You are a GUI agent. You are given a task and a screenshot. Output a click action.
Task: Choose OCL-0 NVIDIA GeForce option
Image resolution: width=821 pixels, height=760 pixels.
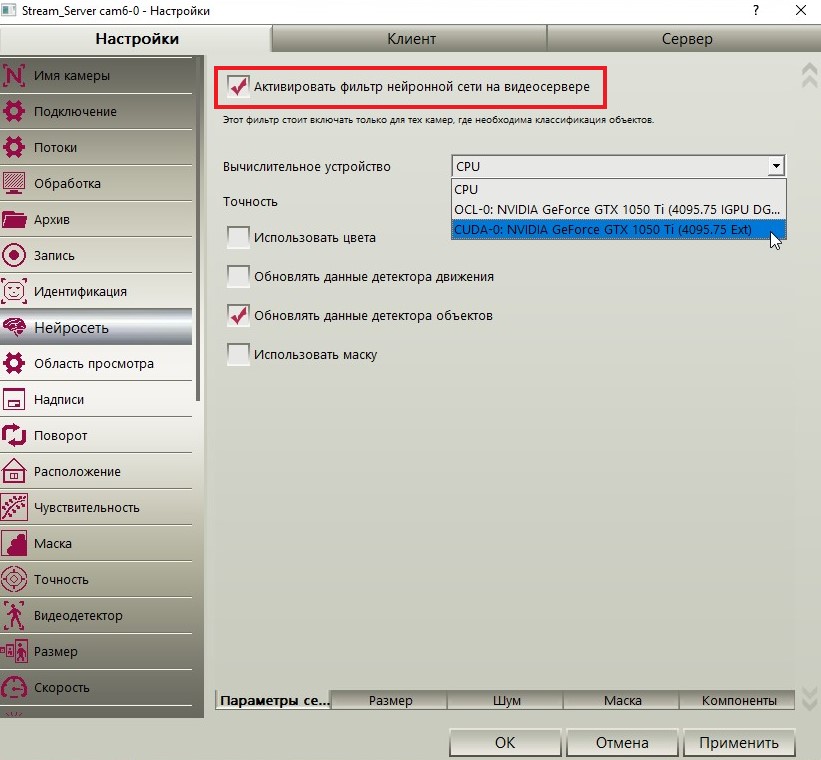click(618, 210)
